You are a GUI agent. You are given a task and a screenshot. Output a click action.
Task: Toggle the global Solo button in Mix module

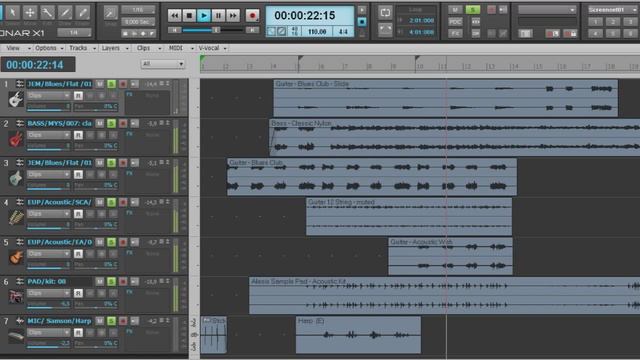click(x=473, y=9)
